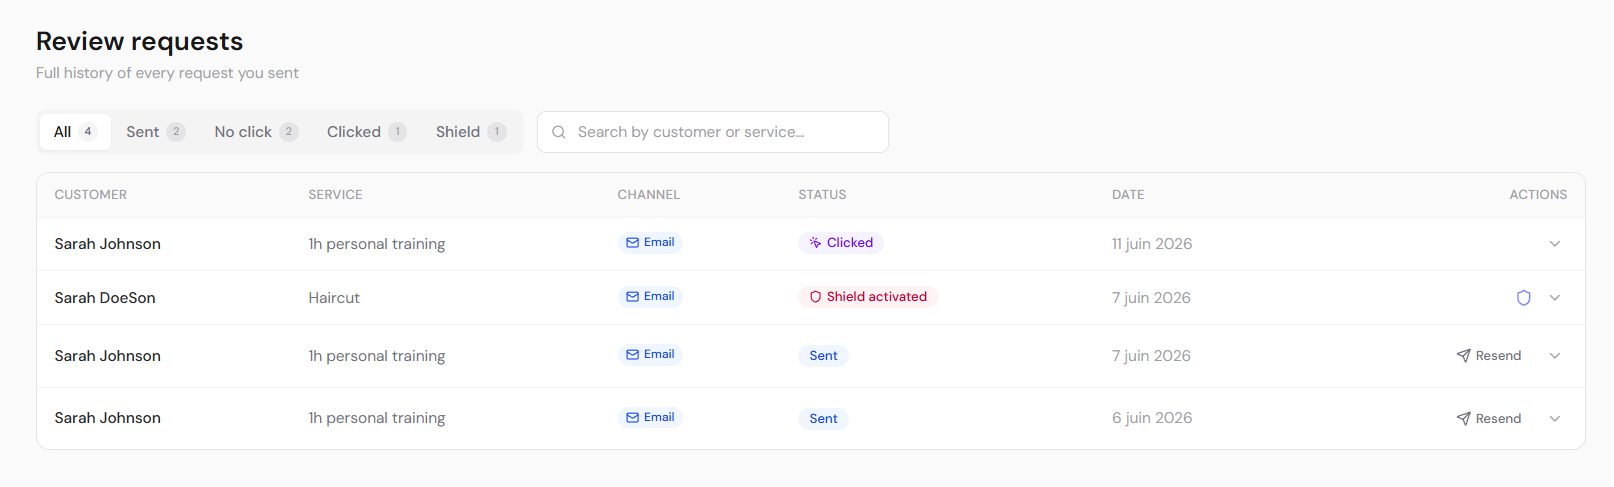Viewport: 1614px width, 487px height.
Task: Click the date 6 juin 2026
Action: pyautogui.click(x=1152, y=418)
